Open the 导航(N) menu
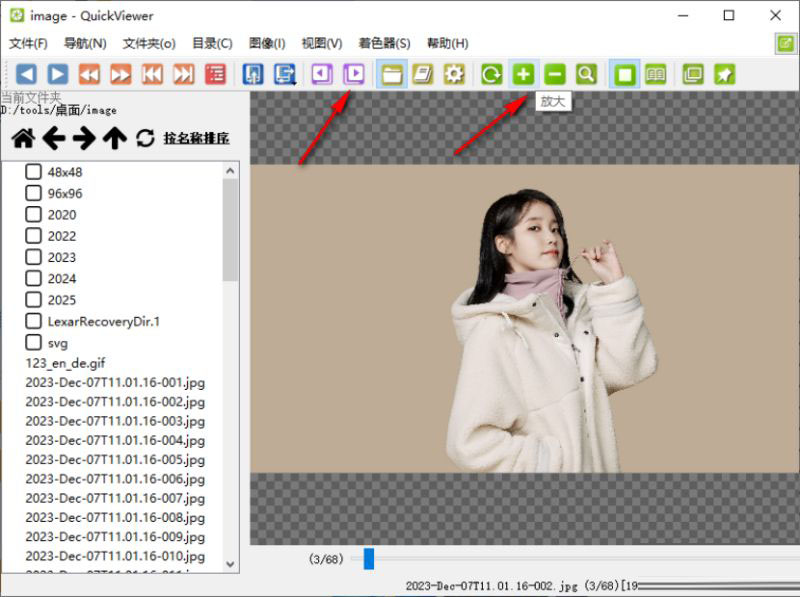The image size is (800, 597). click(85, 43)
